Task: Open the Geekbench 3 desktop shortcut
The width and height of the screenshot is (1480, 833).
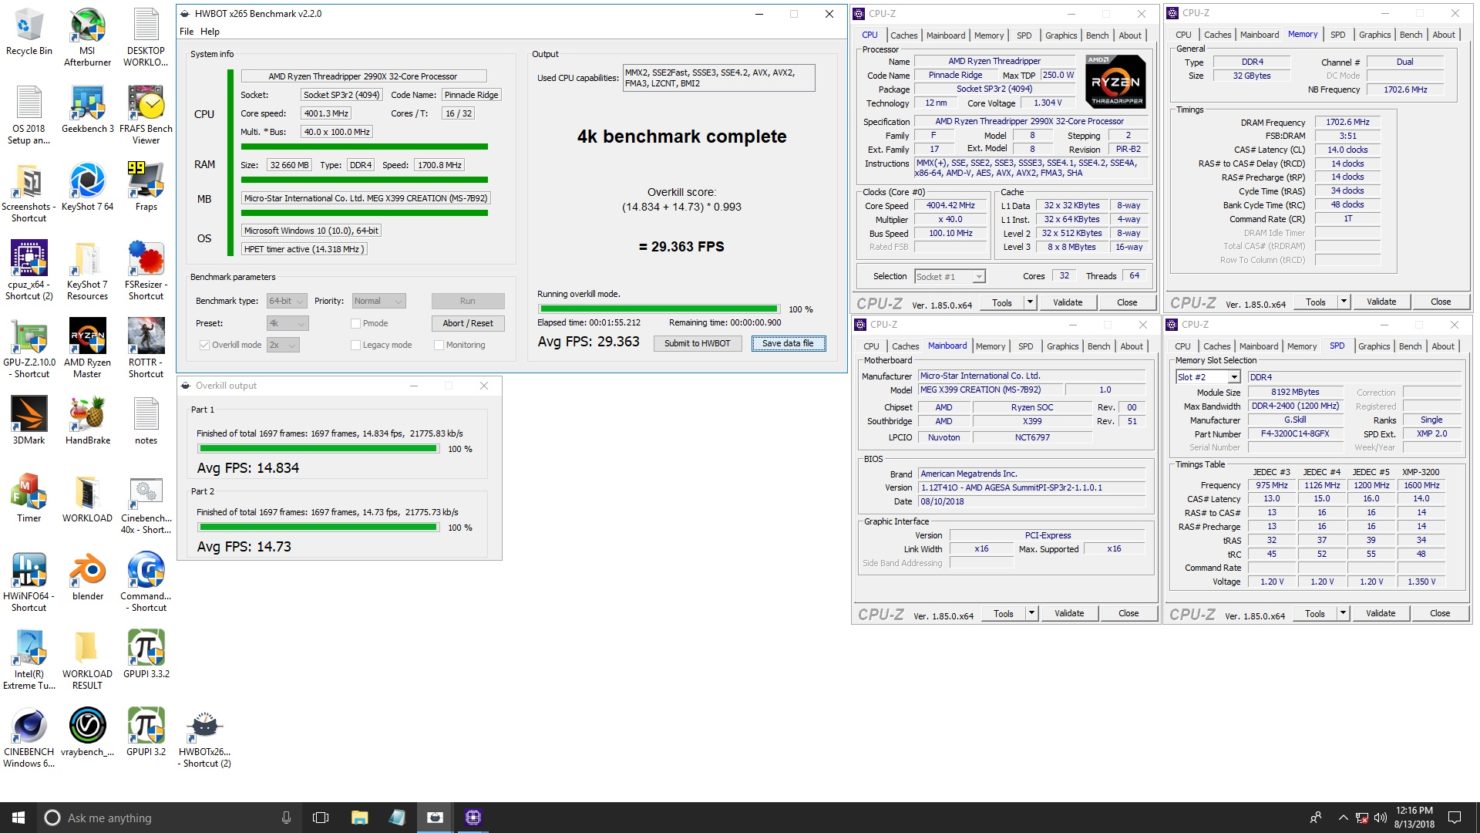Action: coord(87,110)
